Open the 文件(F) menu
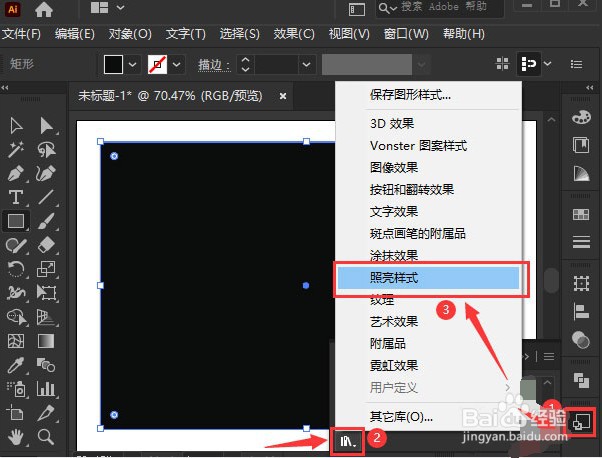This screenshot has width=602, height=458. point(21,34)
